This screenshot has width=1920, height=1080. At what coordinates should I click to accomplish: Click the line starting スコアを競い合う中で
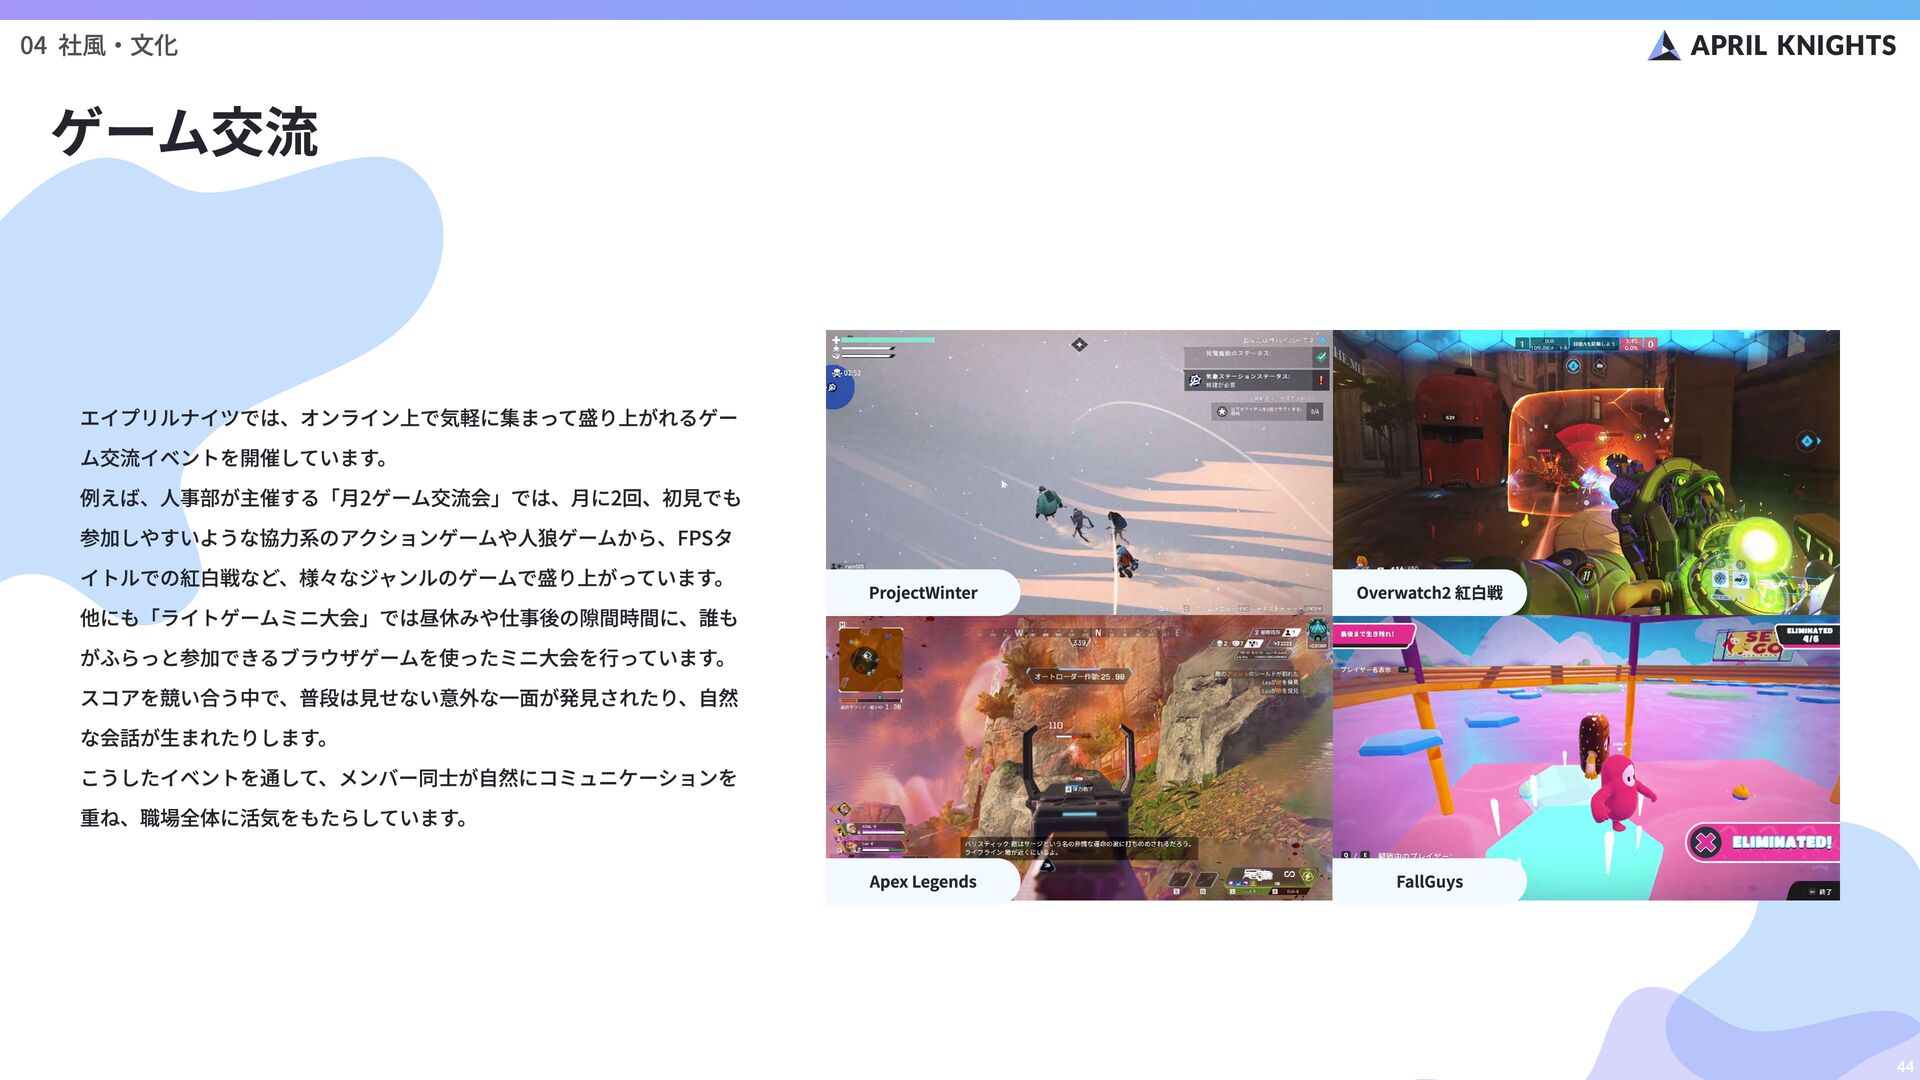tap(409, 698)
